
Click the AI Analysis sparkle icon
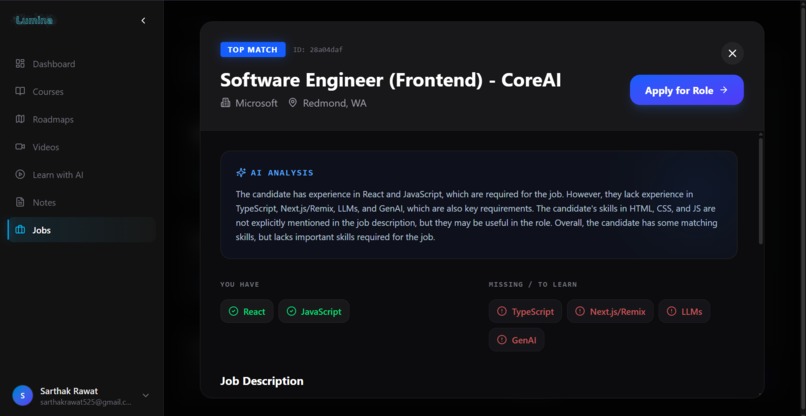(x=241, y=173)
